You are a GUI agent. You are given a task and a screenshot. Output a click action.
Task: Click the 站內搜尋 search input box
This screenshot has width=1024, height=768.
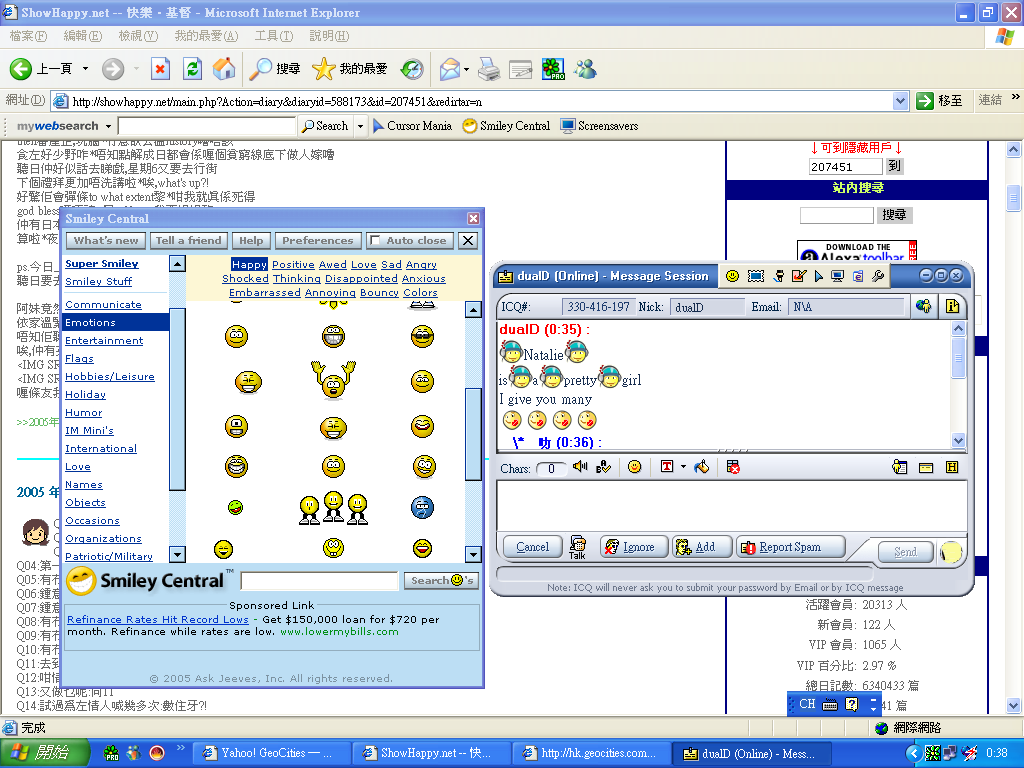click(837, 215)
